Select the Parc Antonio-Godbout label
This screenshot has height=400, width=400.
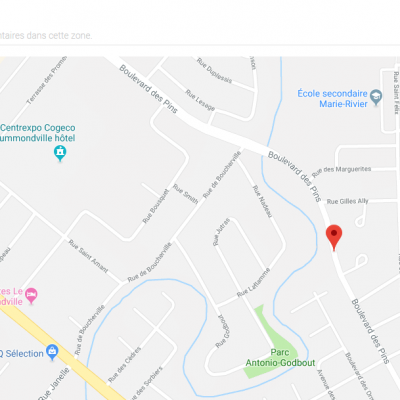[x=280, y=357]
